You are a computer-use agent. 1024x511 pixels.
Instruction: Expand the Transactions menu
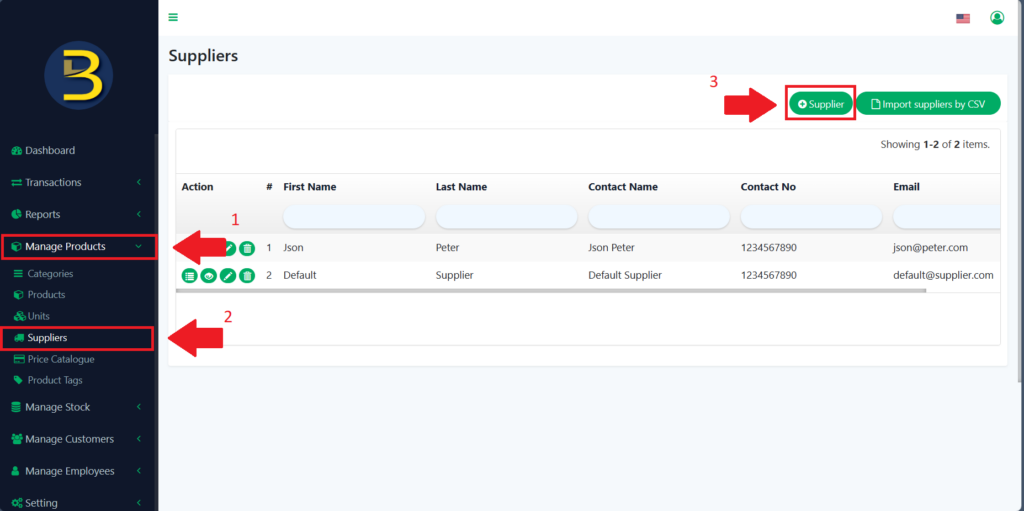pyautogui.click(x=78, y=182)
